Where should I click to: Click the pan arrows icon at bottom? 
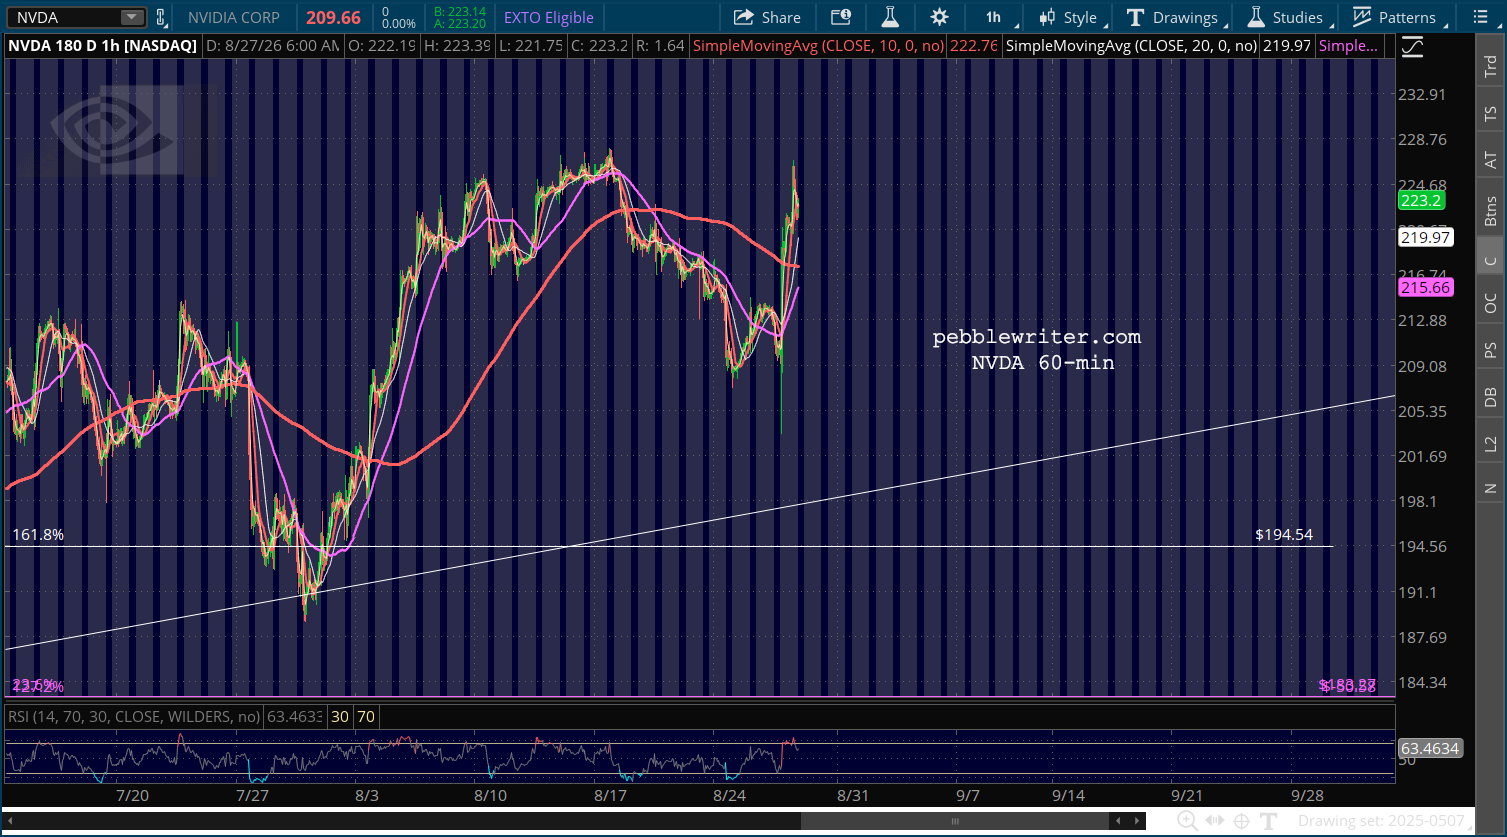[1215, 821]
